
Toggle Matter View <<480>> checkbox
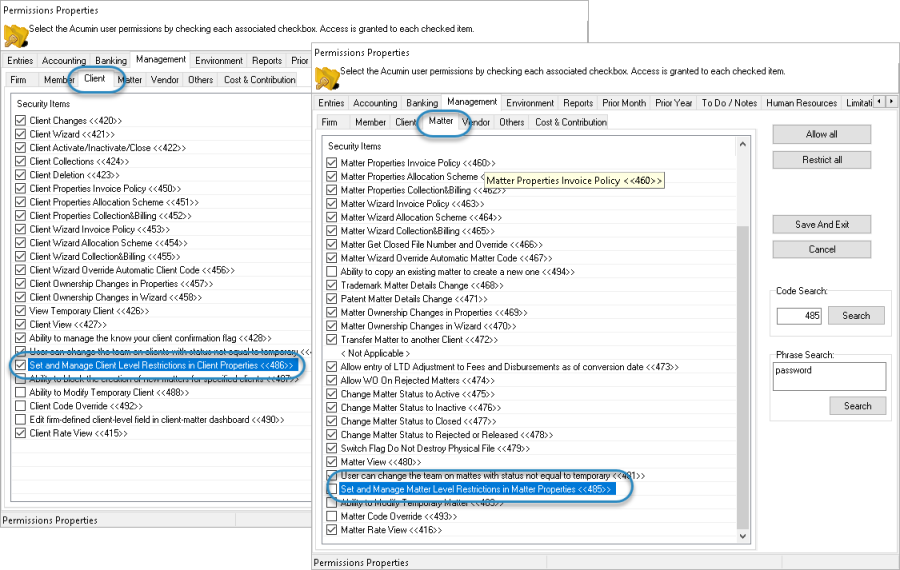[331, 462]
